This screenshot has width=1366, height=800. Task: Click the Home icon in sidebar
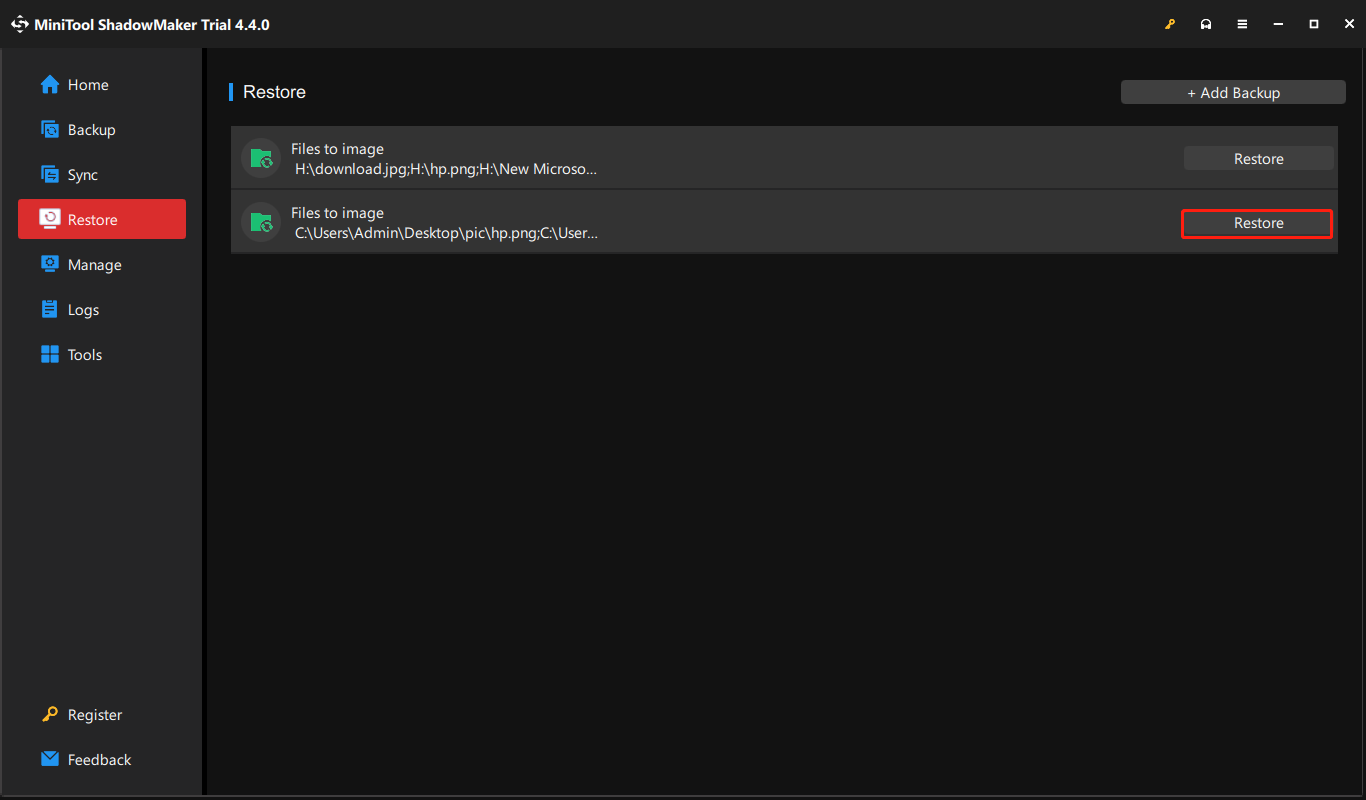pos(50,85)
